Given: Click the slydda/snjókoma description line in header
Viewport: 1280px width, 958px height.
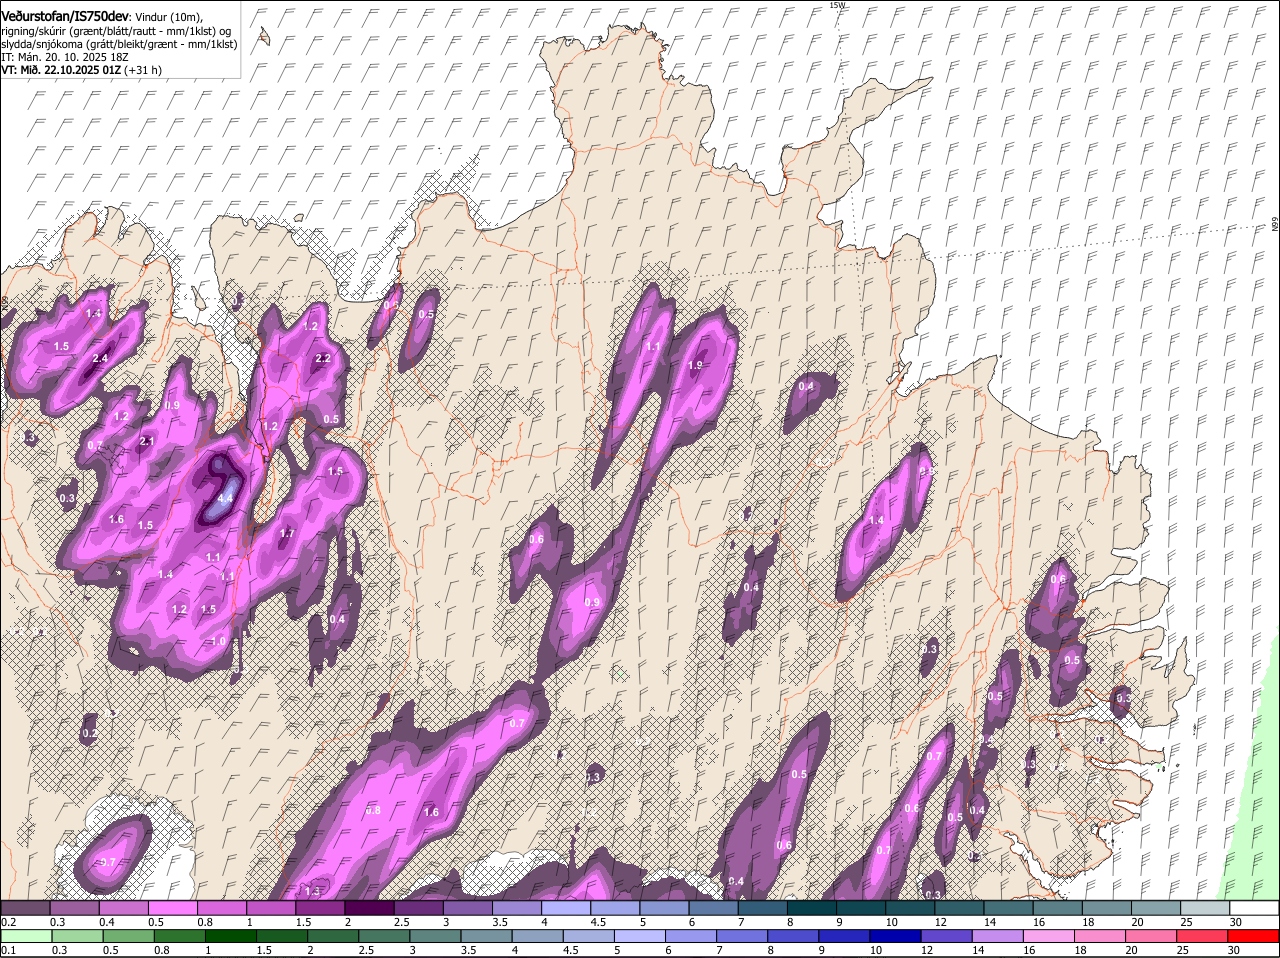Looking at the screenshot, I should [119, 44].
